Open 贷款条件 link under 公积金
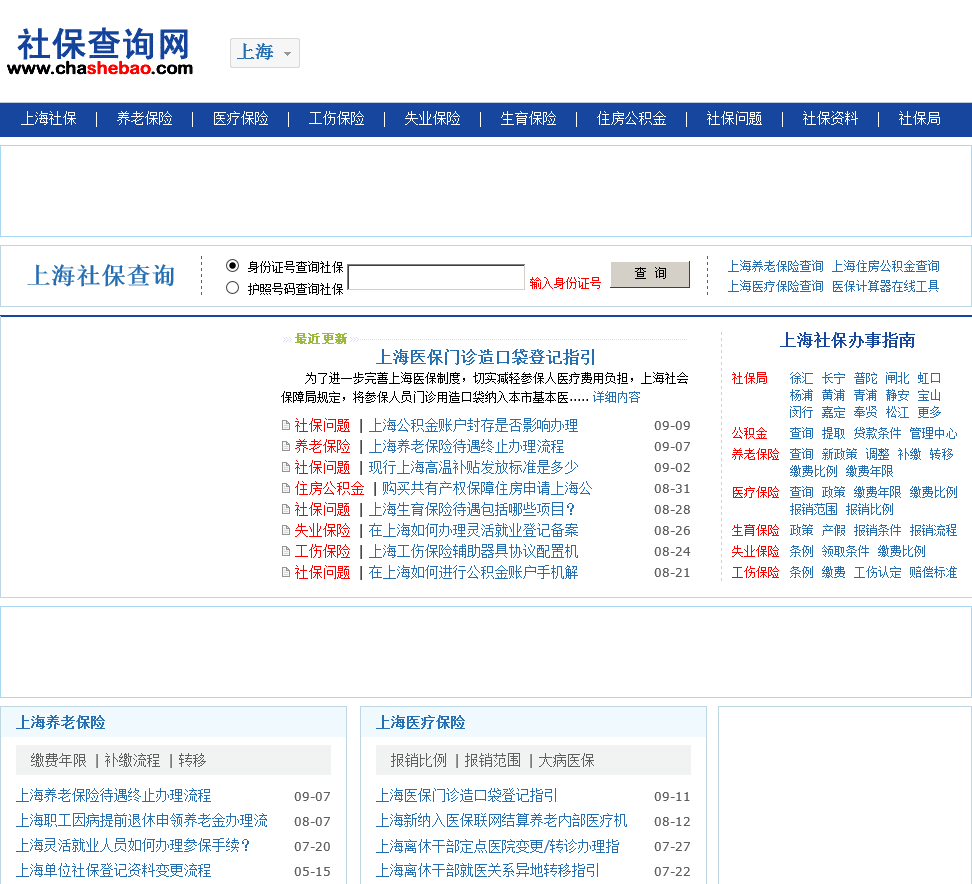972x884 pixels. pos(877,433)
